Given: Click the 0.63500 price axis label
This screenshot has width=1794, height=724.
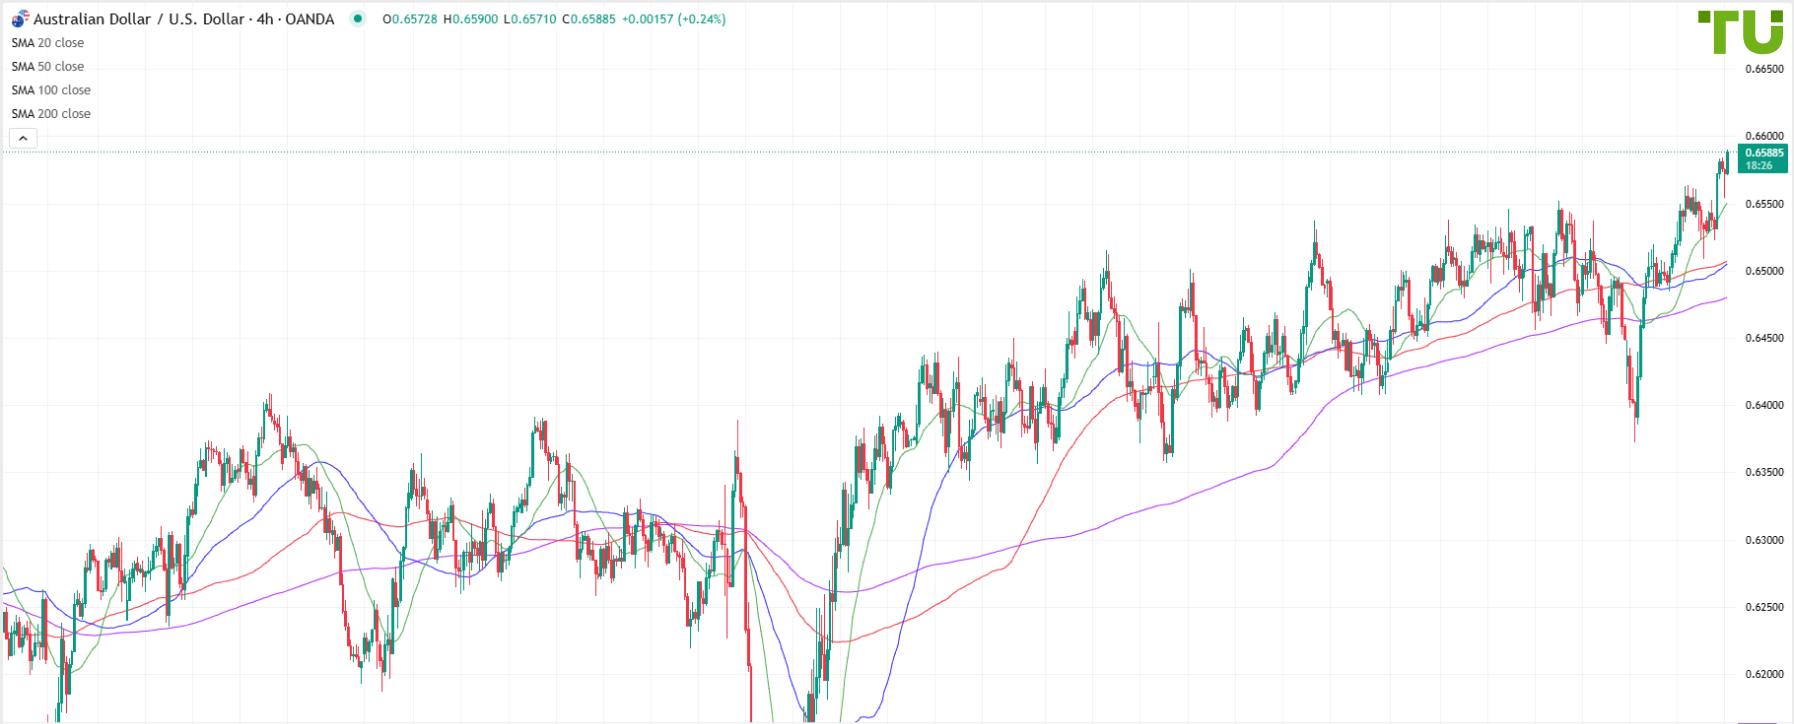Looking at the screenshot, I should click(x=1764, y=472).
